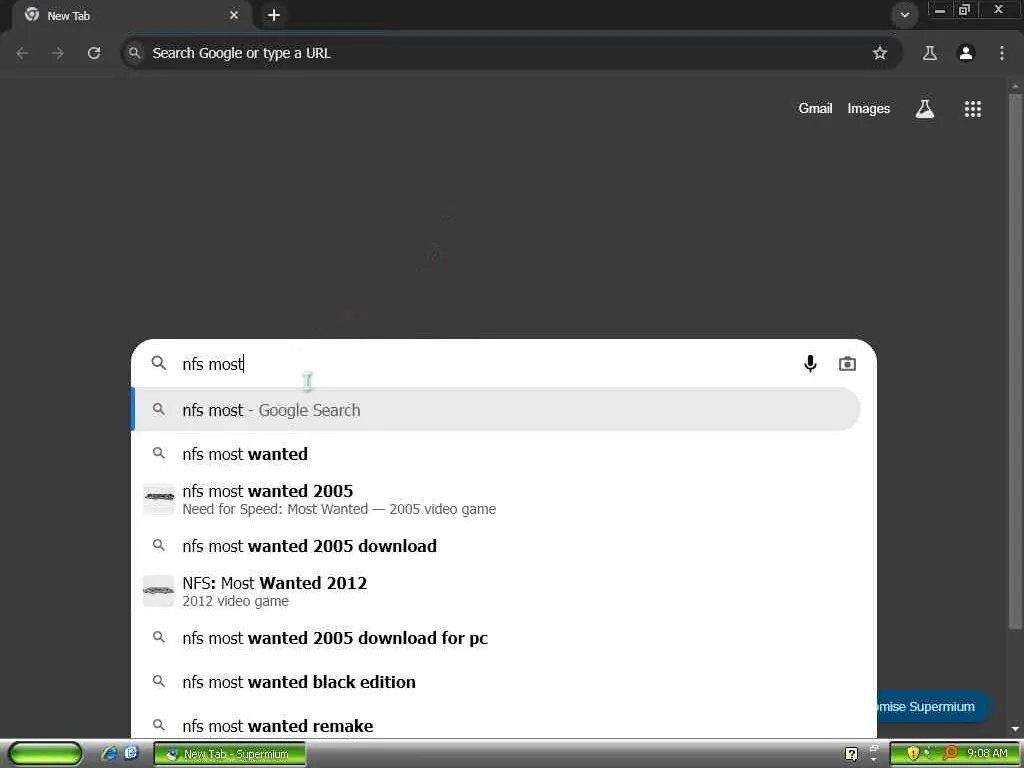Select 'nfs most - Google Search' suggestion

pyautogui.click(x=496, y=409)
